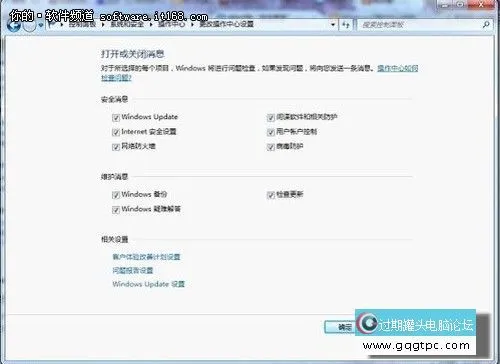Click the 控制面板 breadcrumb

[x=82, y=24]
